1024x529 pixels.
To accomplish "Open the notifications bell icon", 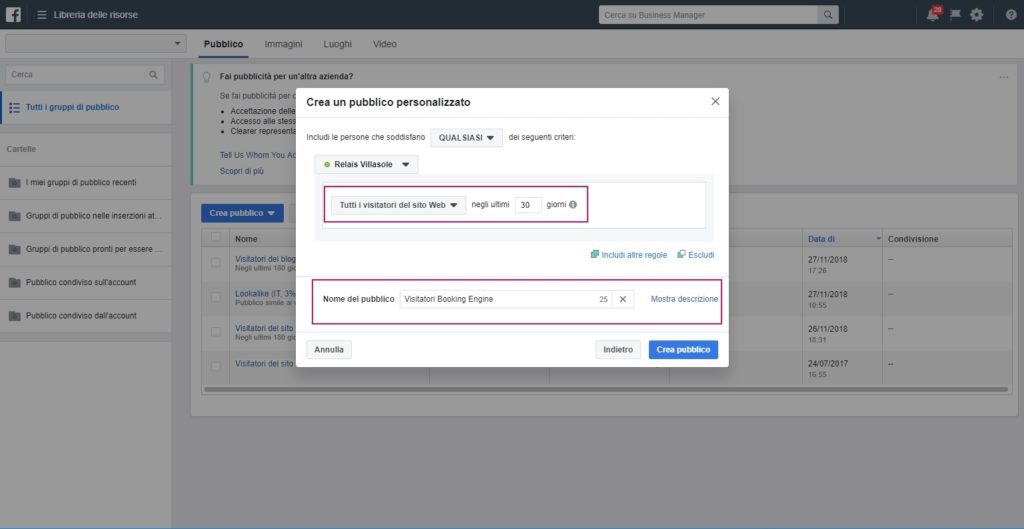I will [x=933, y=14].
